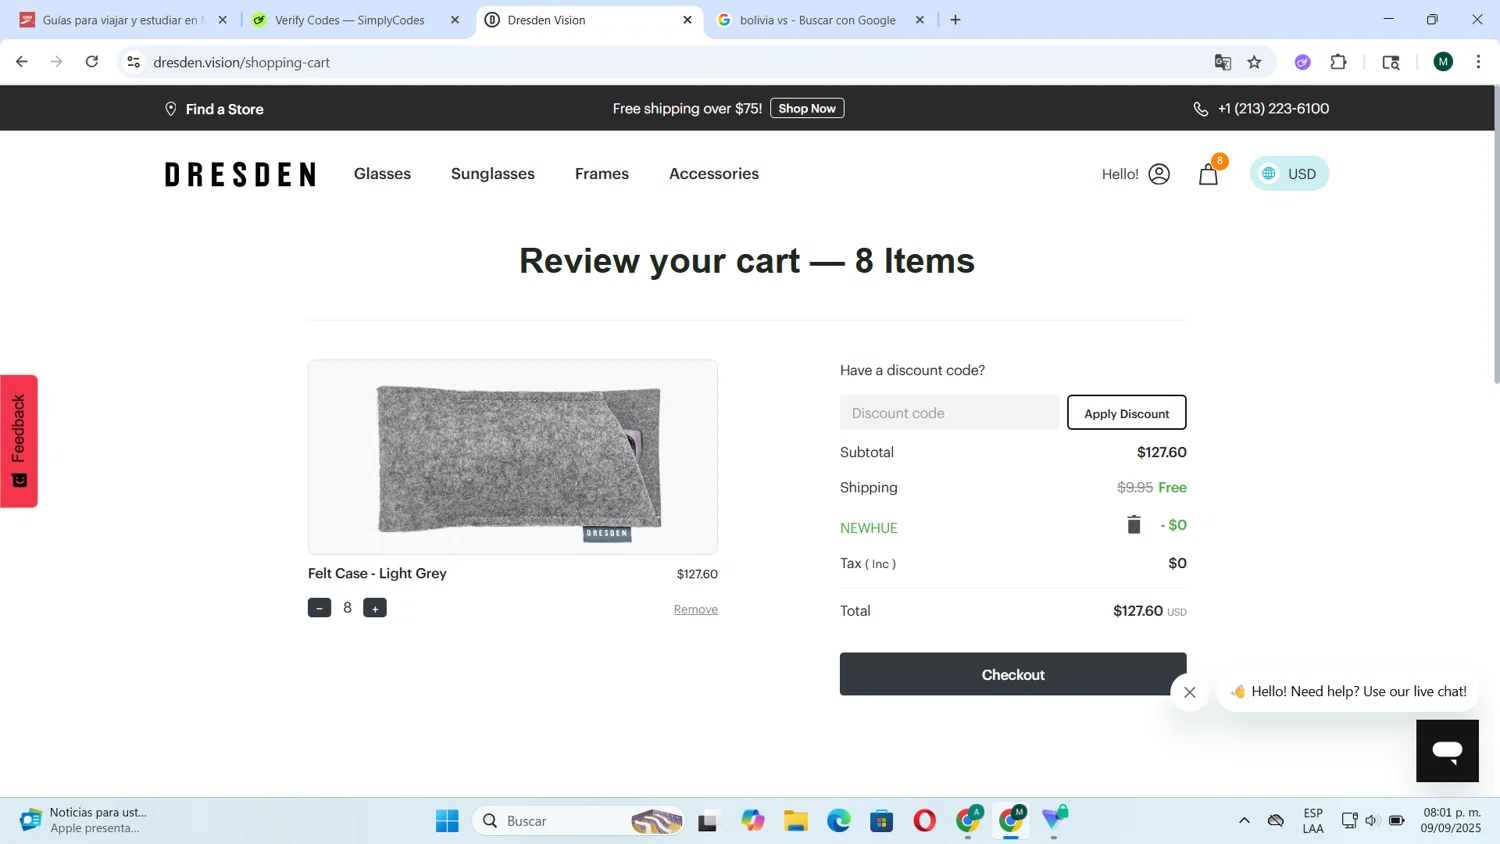This screenshot has width=1500, height=844.
Task: Open Copilot from the taskbar
Action: pos(753,821)
